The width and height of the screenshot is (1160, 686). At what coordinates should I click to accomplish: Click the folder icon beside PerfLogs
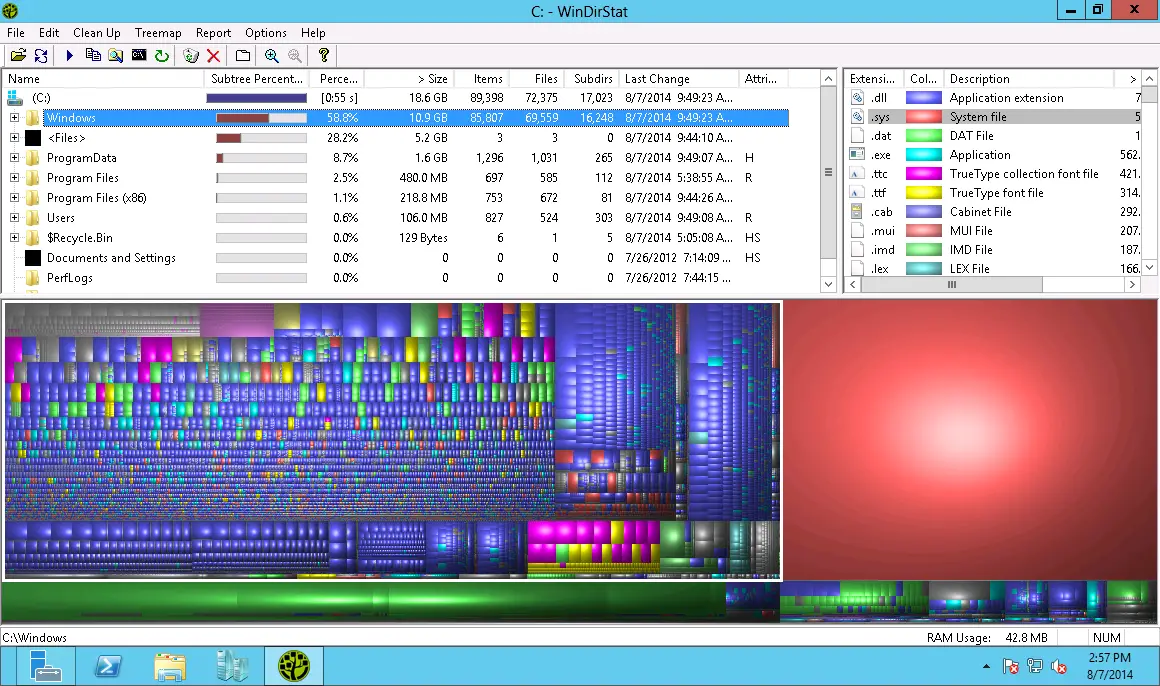(33, 278)
